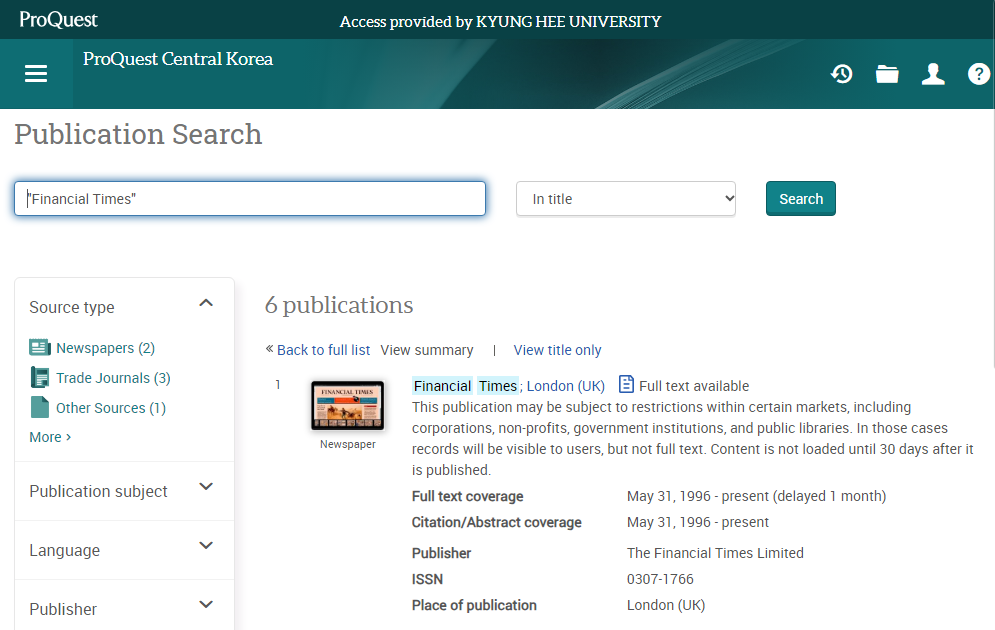Open the Financial Times publication record
The image size is (995, 630).
point(469,385)
